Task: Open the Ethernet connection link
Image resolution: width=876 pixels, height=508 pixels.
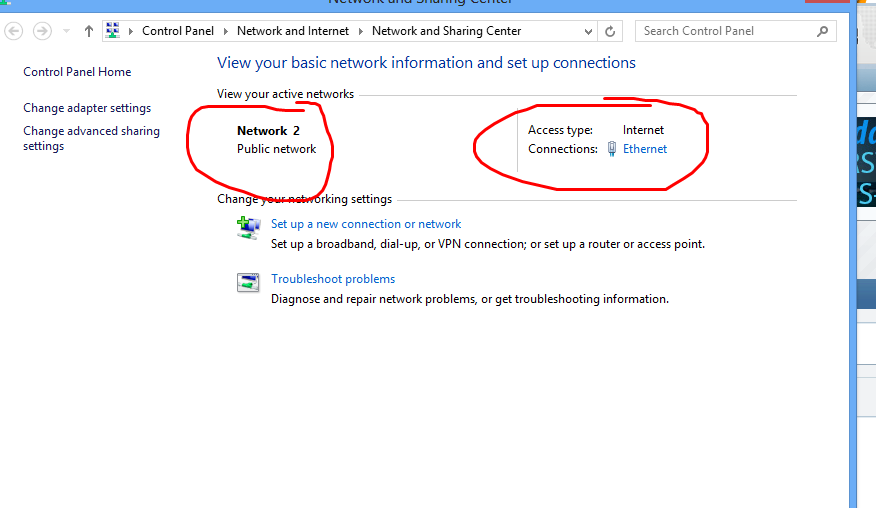Action: (x=645, y=149)
